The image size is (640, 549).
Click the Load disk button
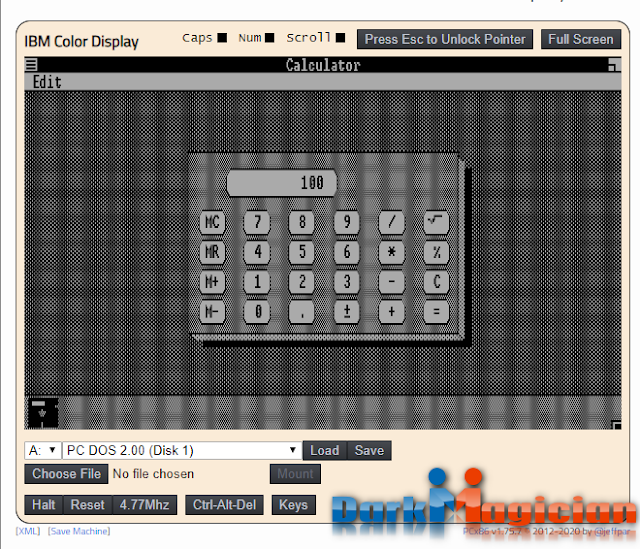[325, 451]
